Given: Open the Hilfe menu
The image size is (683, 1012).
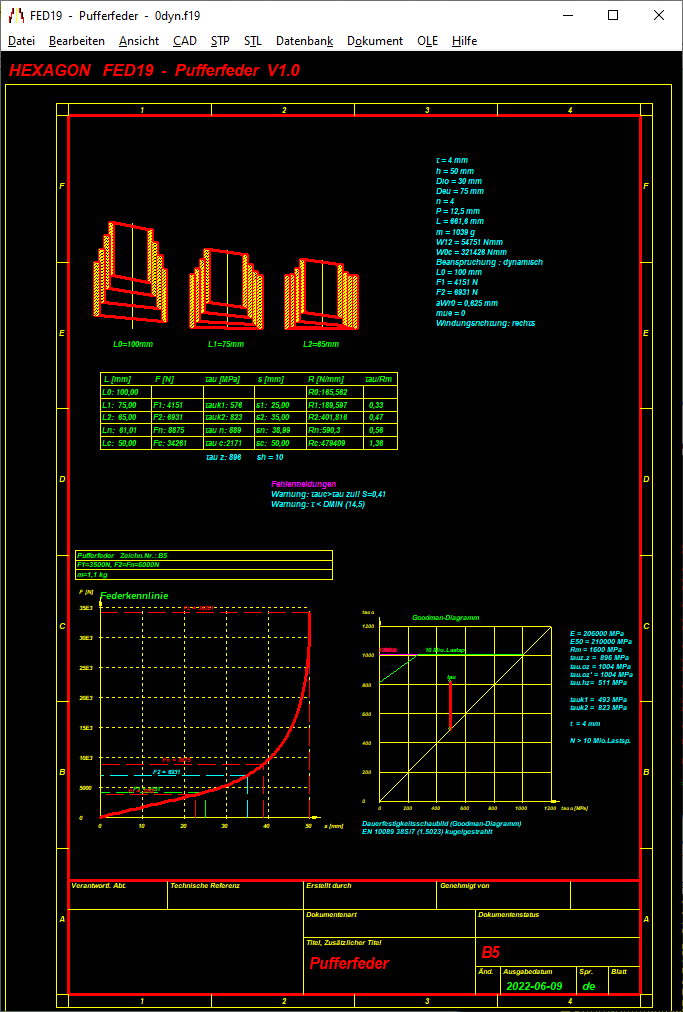Looking at the screenshot, I should (x=464, y=41).
